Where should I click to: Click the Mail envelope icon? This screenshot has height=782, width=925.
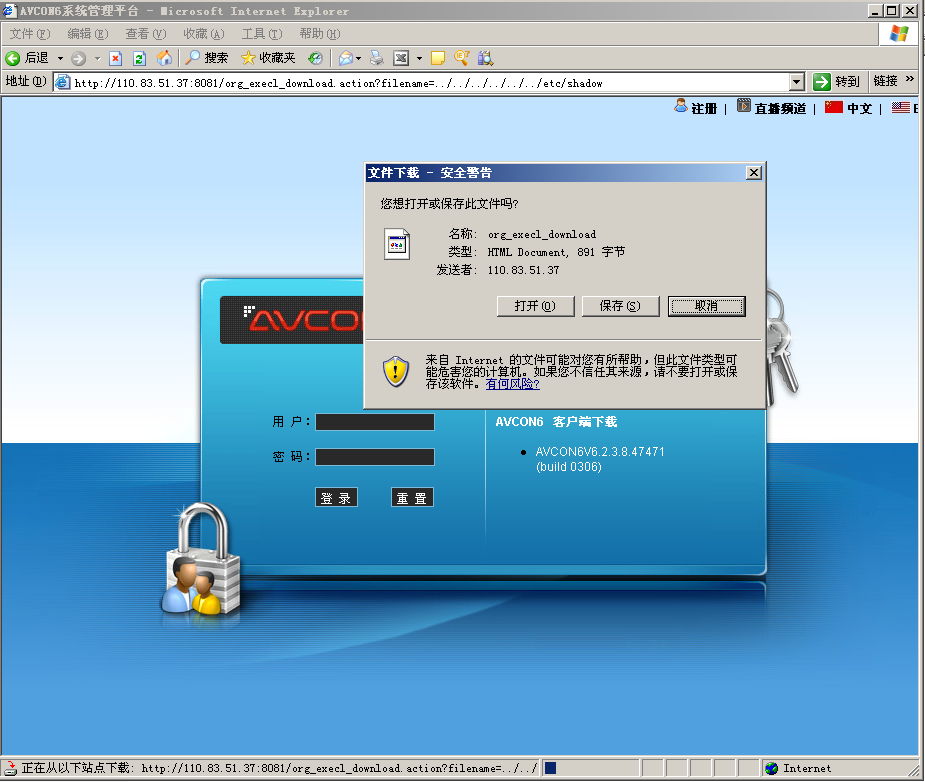pos(346,58)
